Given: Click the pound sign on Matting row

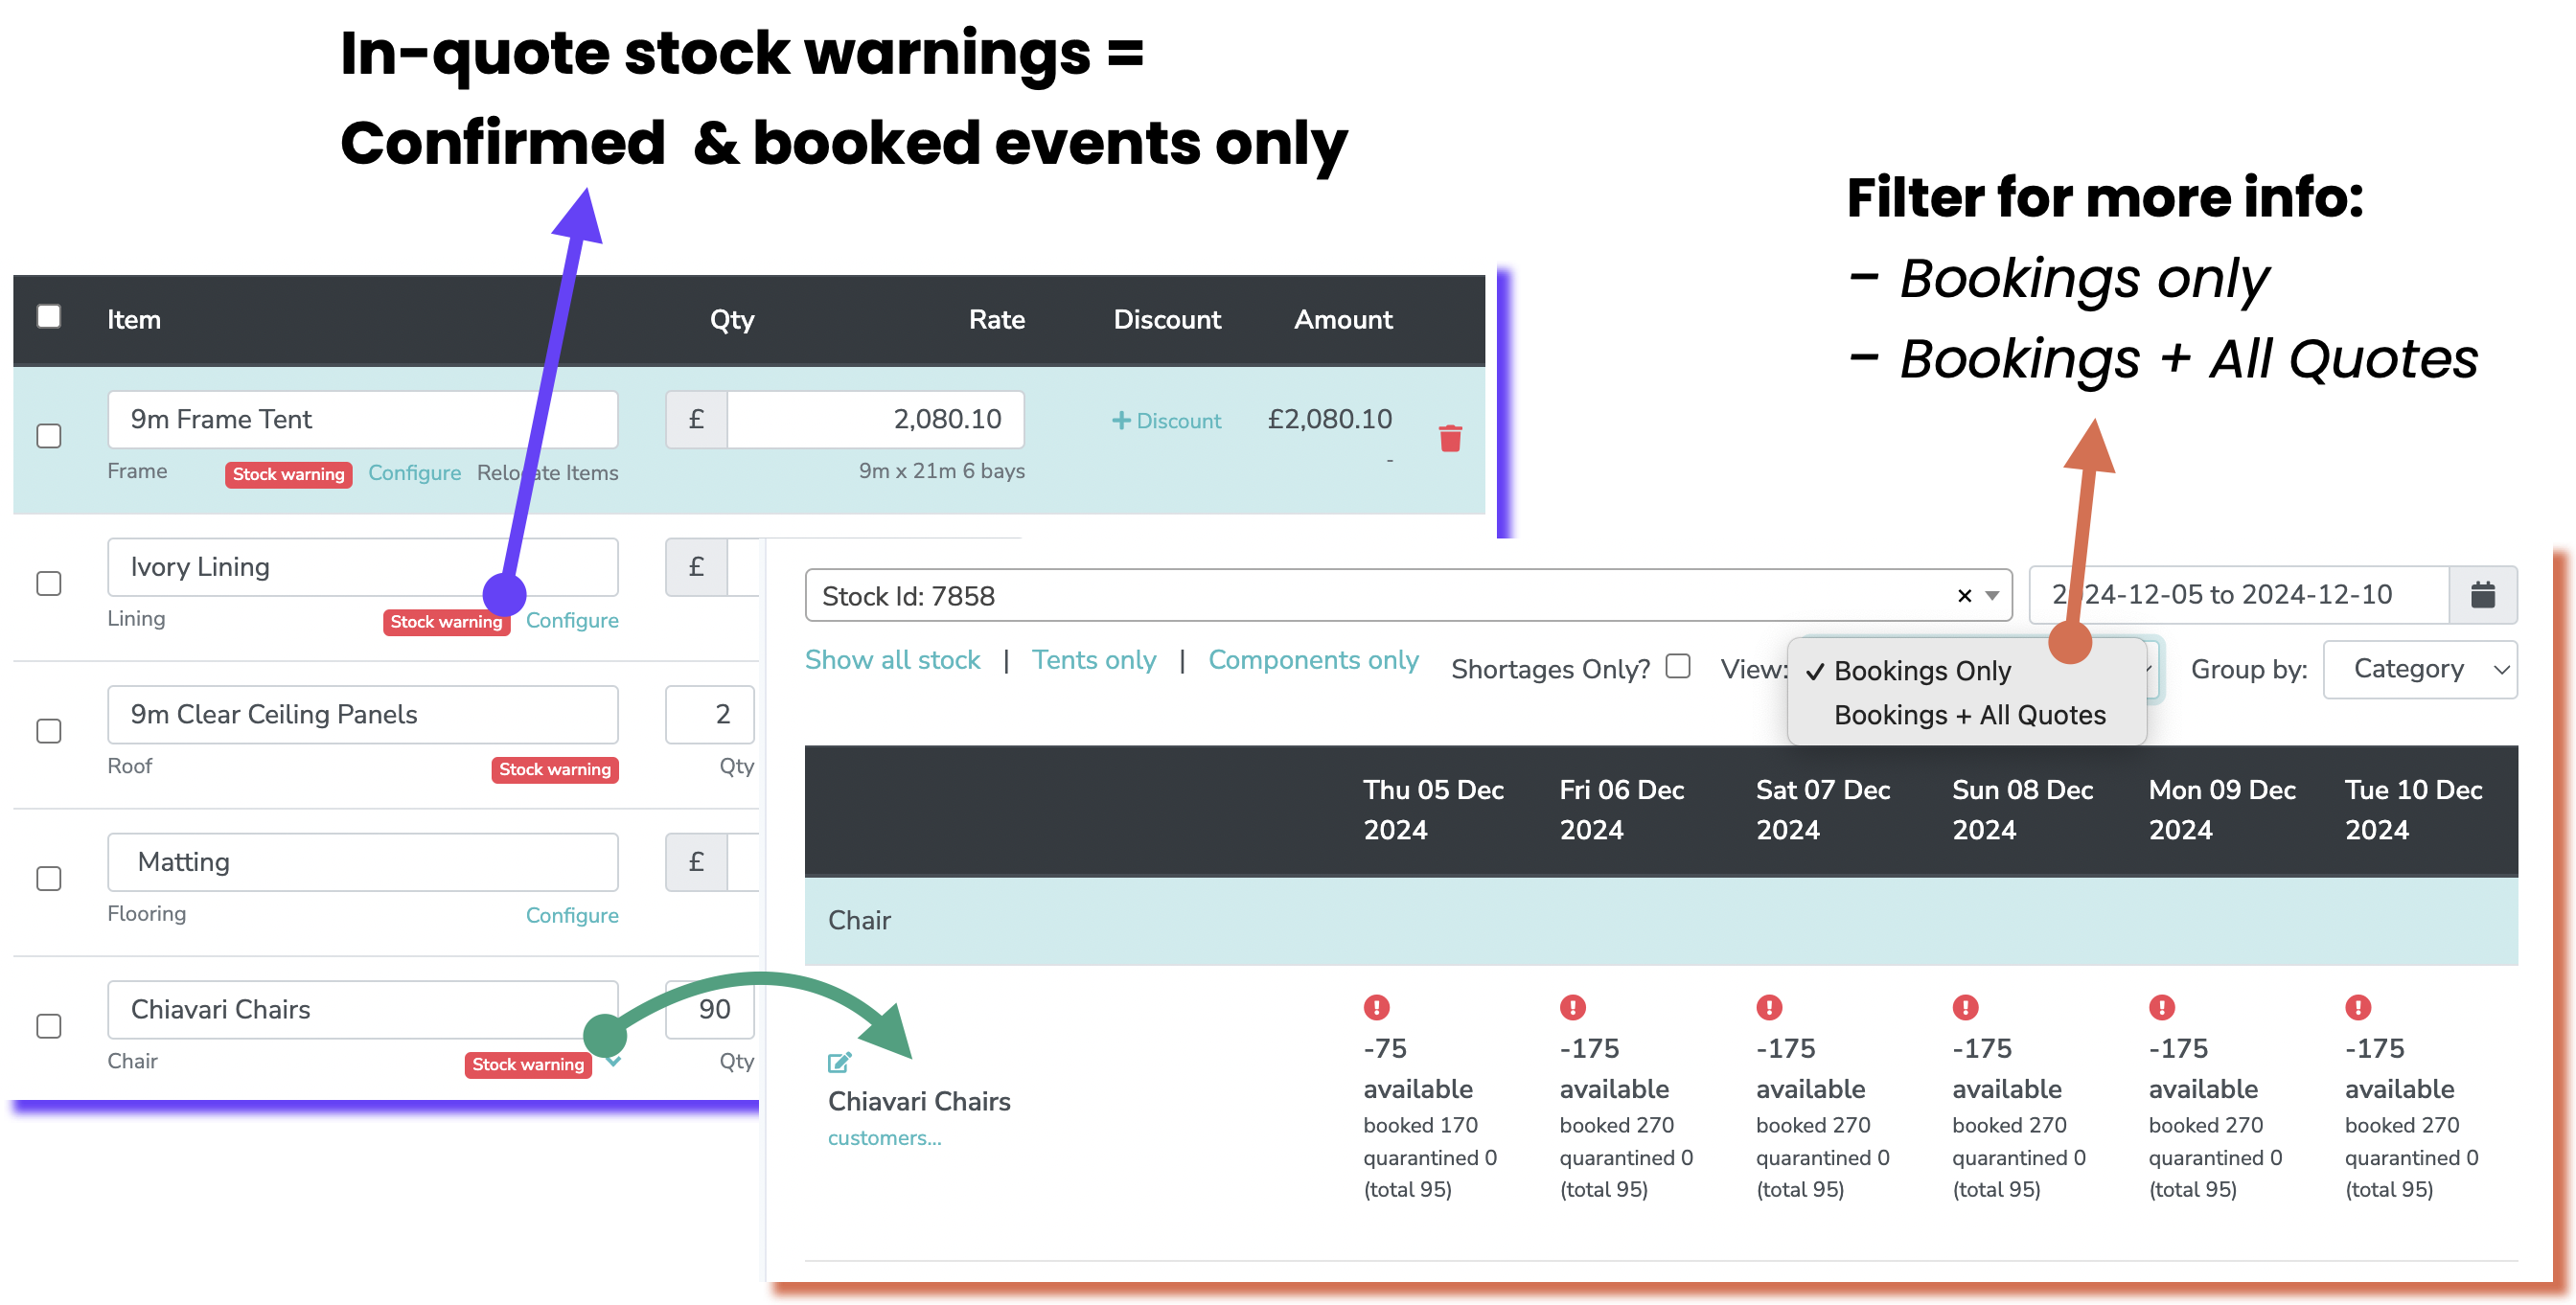Looking at the screenshot, I should 696,862.
